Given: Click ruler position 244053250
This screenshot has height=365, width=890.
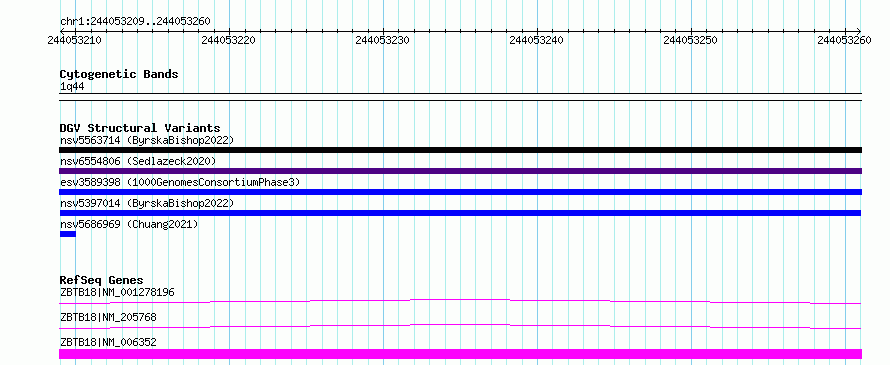Looking at the screenshot, I should (691, 40).
